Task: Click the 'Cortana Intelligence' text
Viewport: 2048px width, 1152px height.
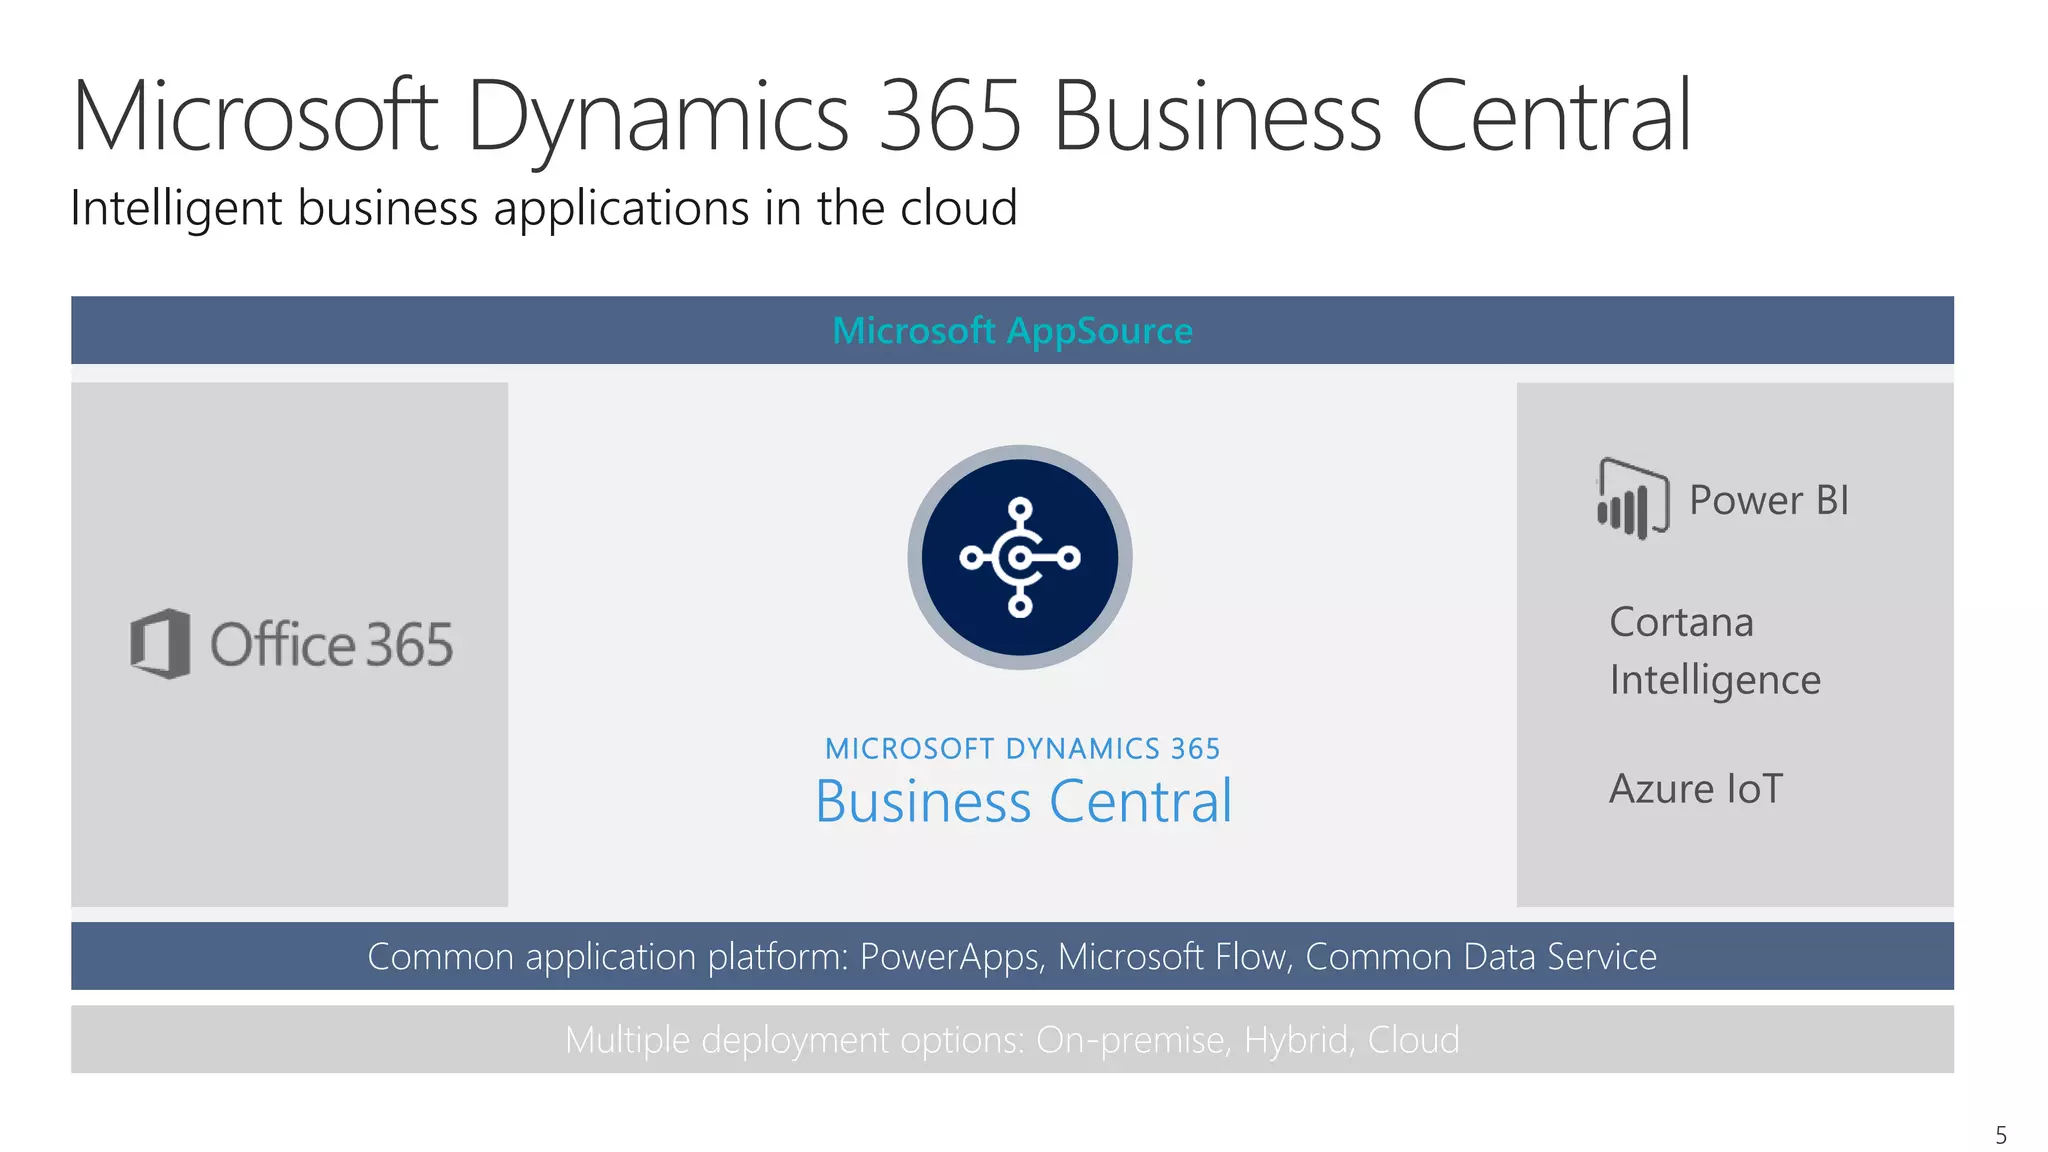Action: [x=1715, y=651]
